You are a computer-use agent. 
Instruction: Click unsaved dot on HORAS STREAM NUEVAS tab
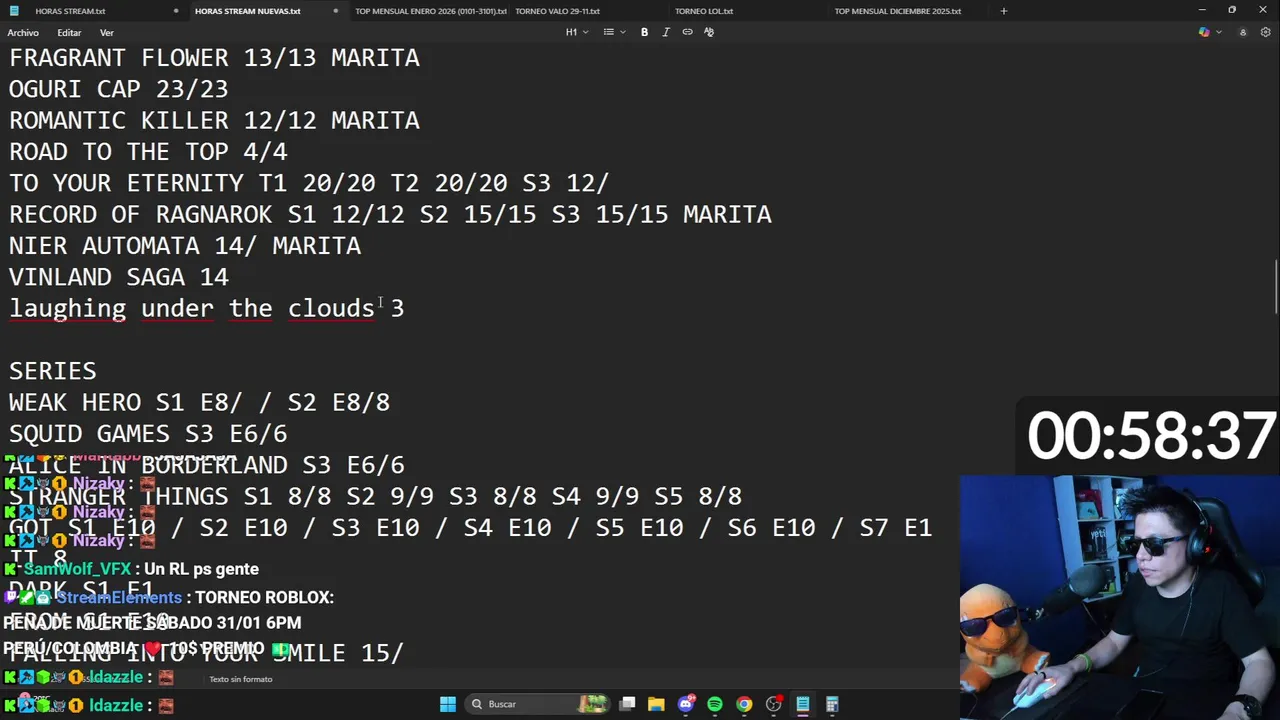point(335,11)
